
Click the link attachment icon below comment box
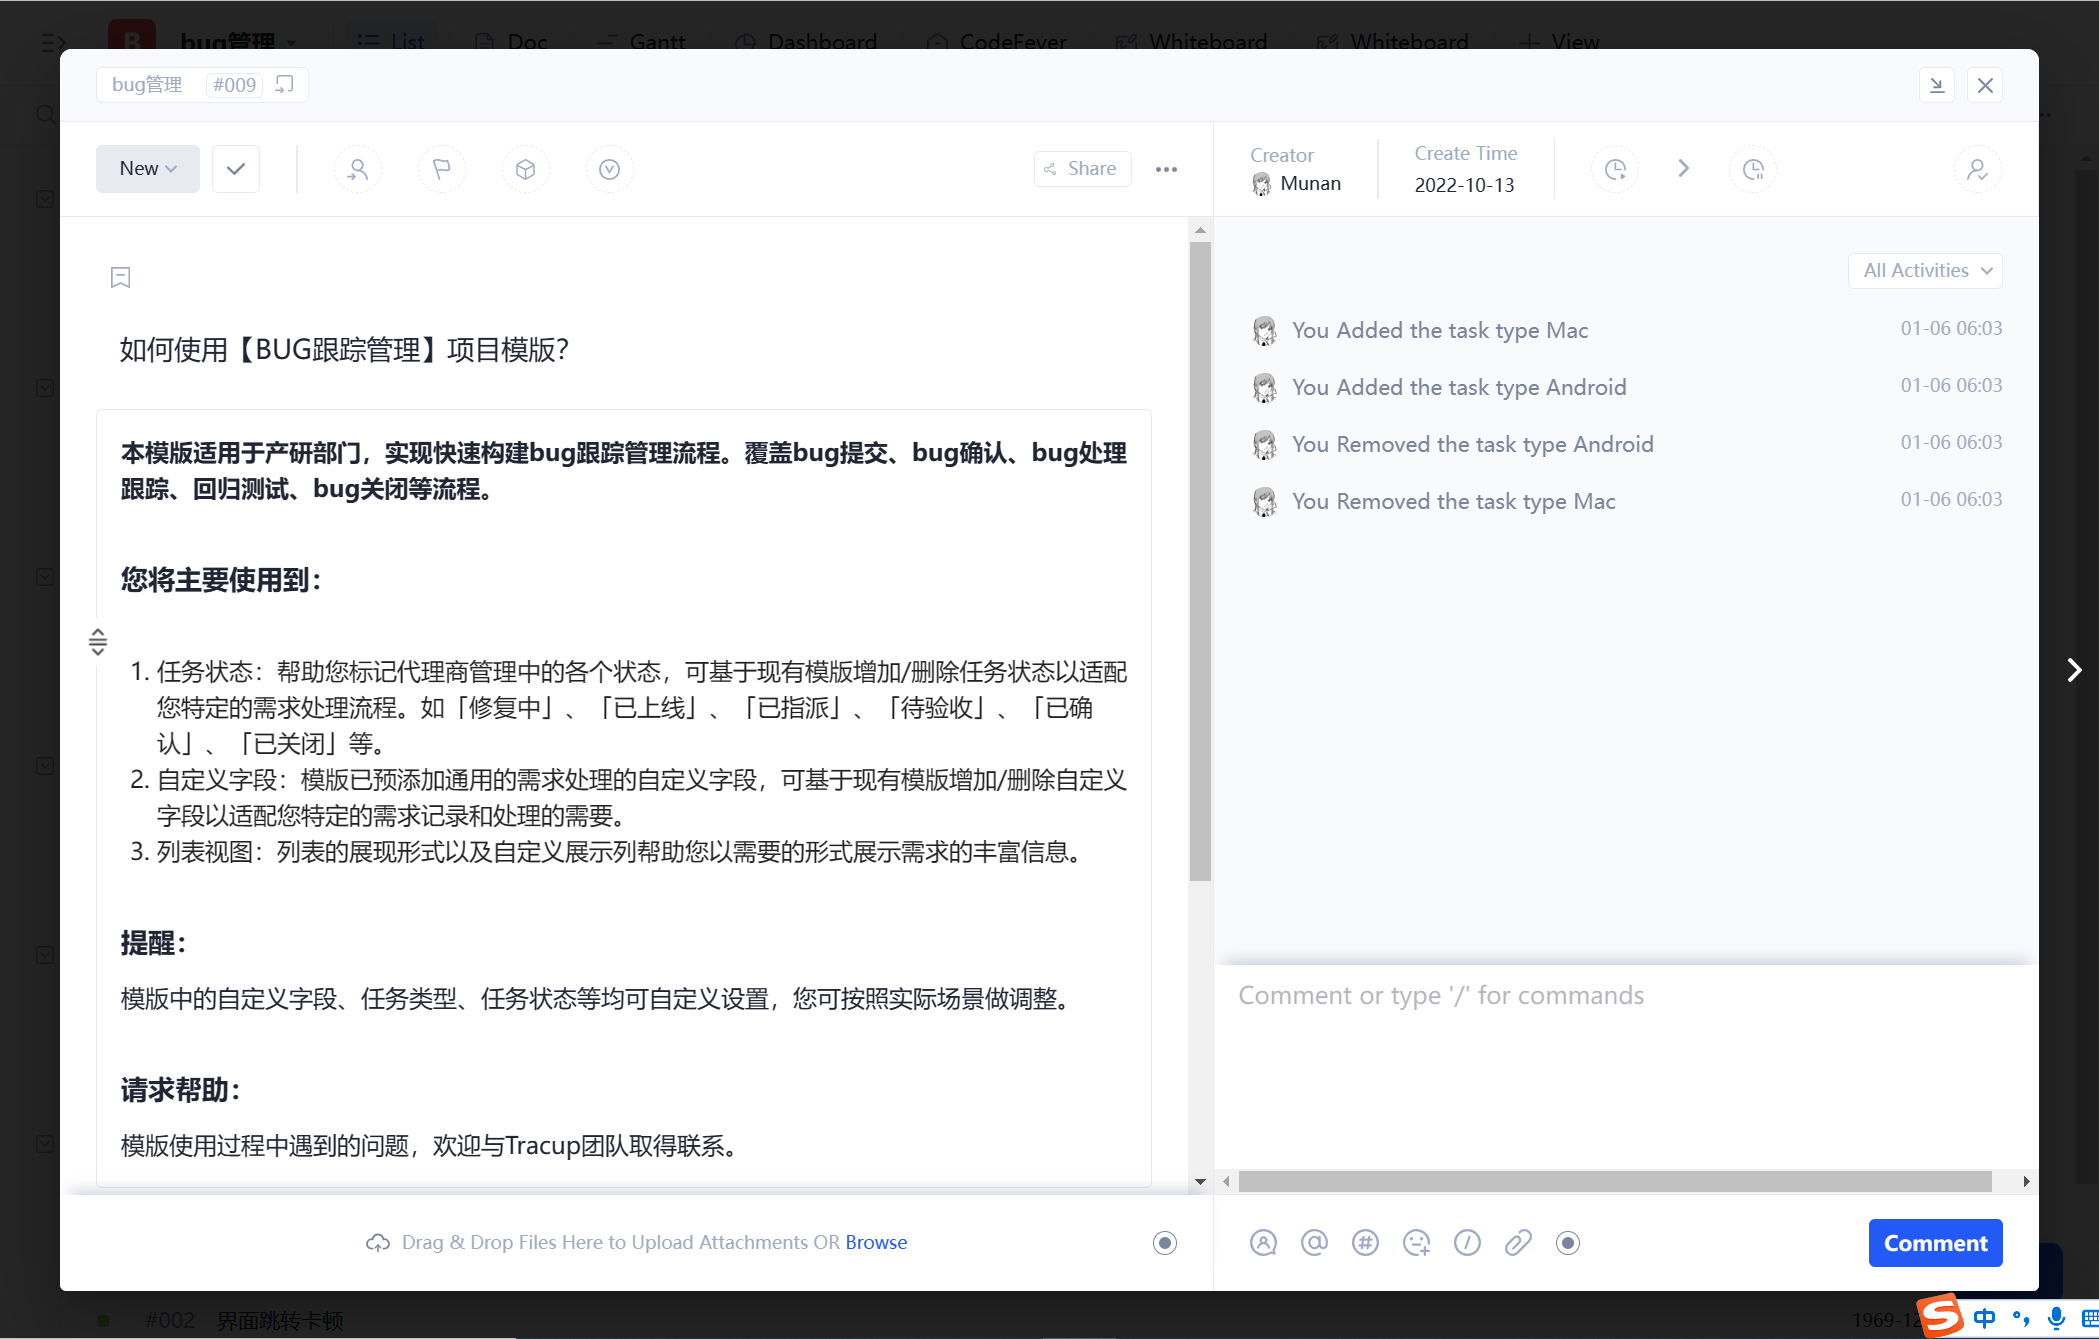1518,1243
